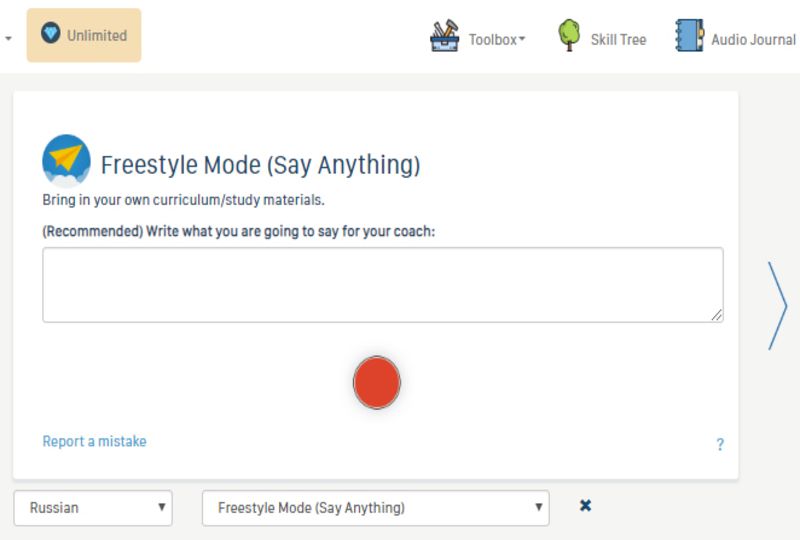The image size is (800, 540).
Task: Click the Audio Journal notebook icon
Action: (690, 36)
